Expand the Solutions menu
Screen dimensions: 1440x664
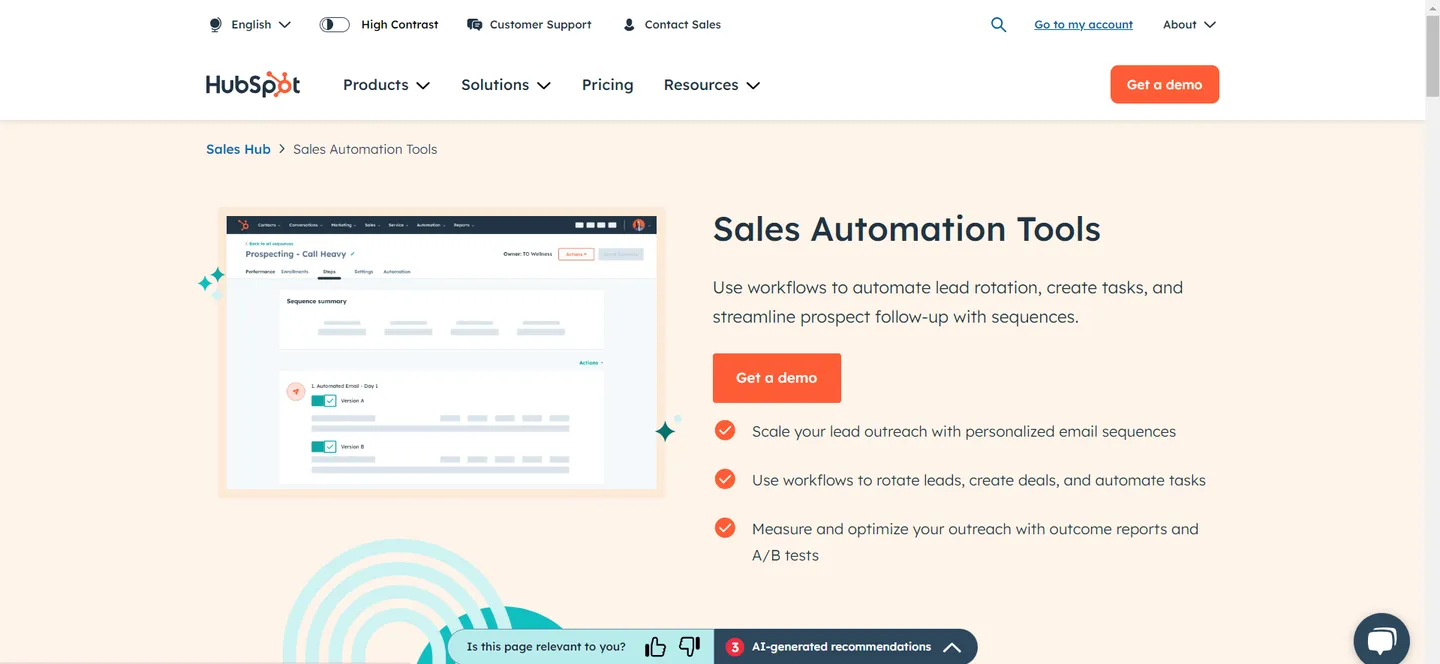point(506,85)
